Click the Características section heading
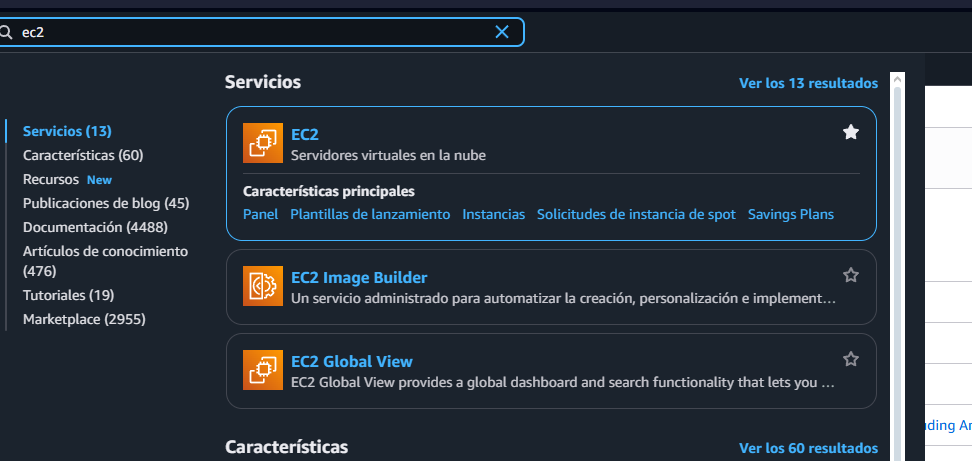Viewport: 972px width, 461px height. 286,447
